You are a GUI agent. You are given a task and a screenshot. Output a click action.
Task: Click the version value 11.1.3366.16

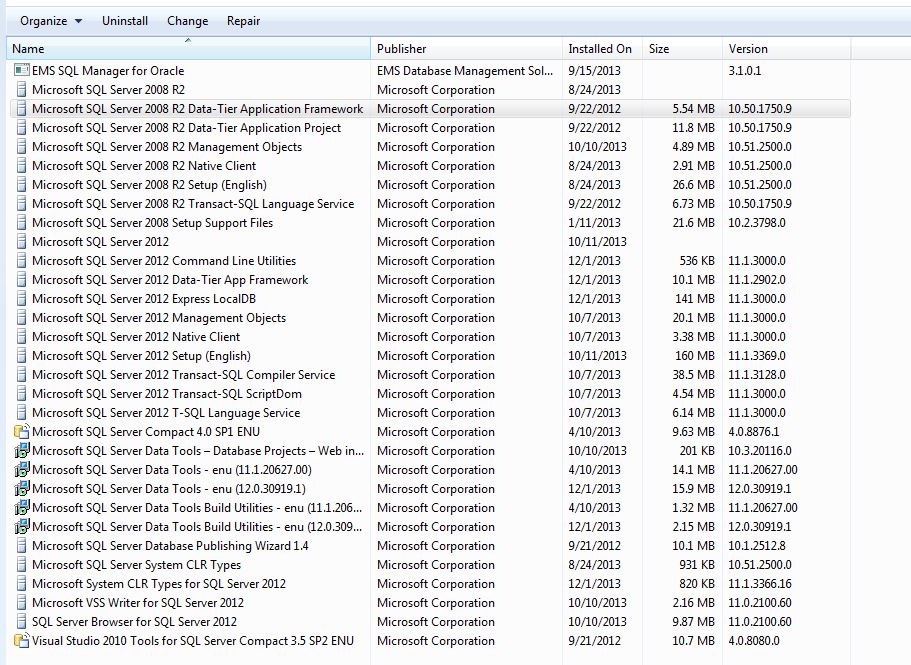coord(760,584)
